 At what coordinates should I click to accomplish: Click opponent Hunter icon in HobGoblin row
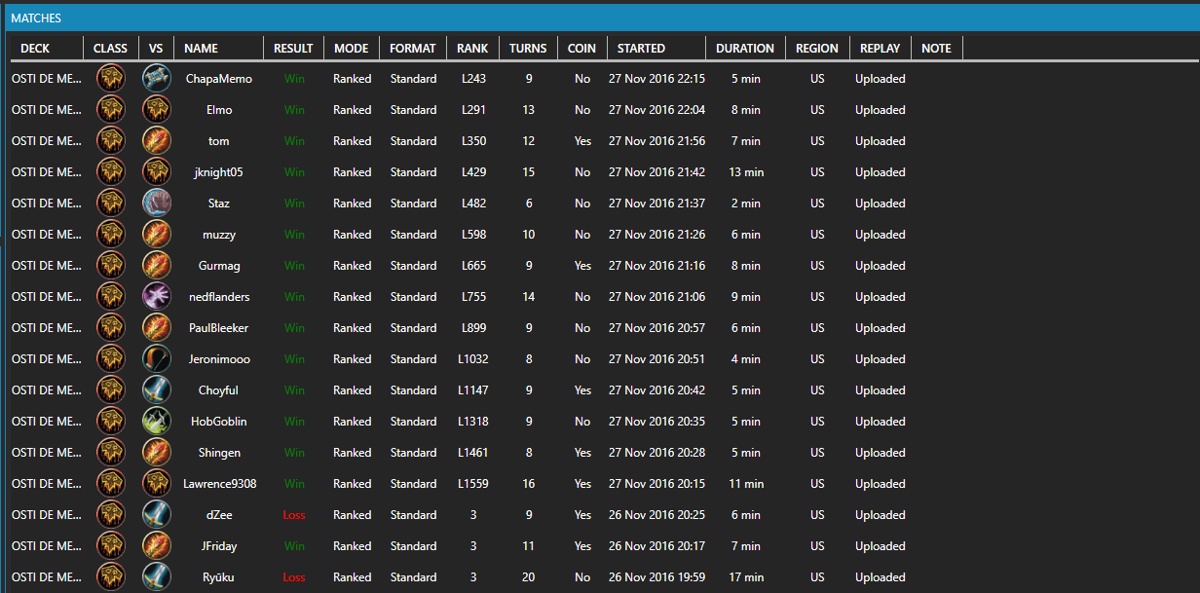[x=157, y=421]
